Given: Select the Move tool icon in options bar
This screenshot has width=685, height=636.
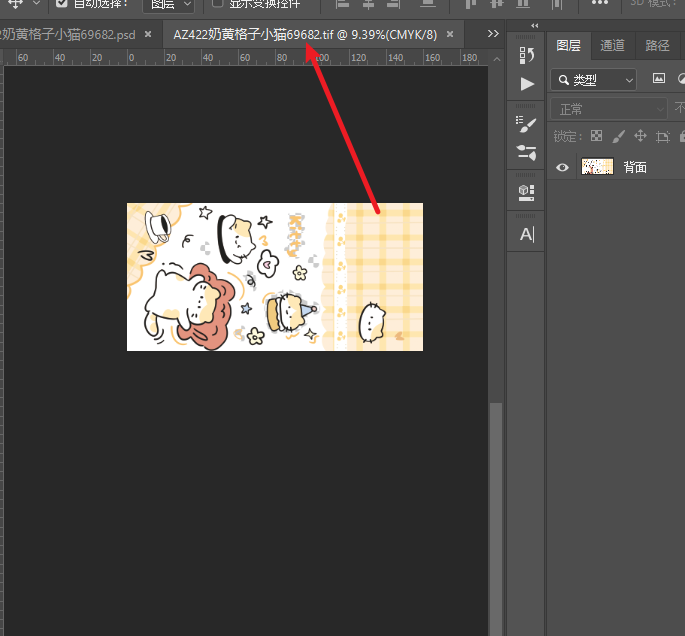Looking at the screenshot, I should click(x=15, y=4).
